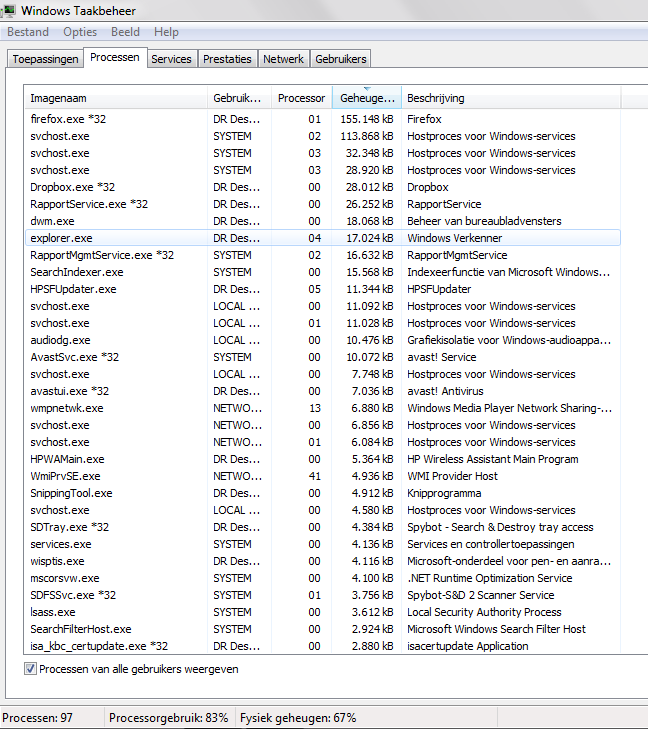Open the Beeld menu
This screenshot has width=648, height=729.
(125, 32)
